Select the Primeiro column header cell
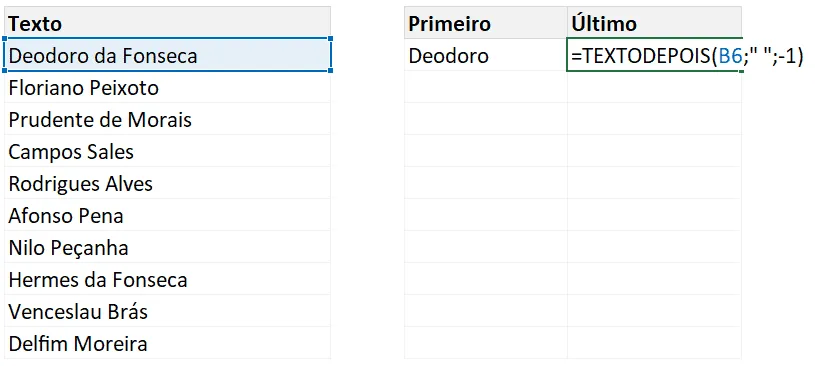Image resolution: width=815 pixels, height=366 pixels. (x=485, y=23)
